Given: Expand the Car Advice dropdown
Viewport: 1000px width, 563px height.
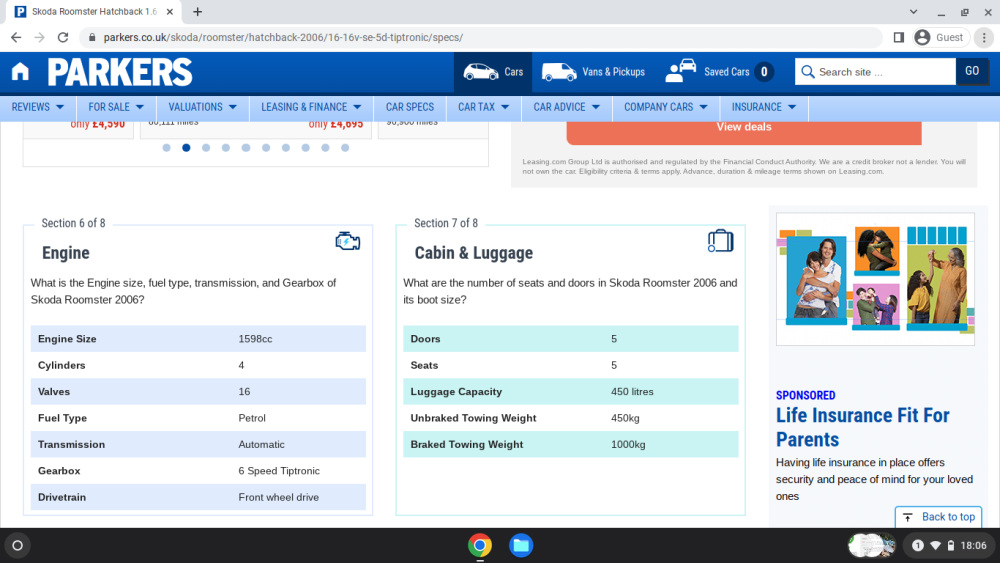Looking at the screenshot, I should click(x=566, y=107).
